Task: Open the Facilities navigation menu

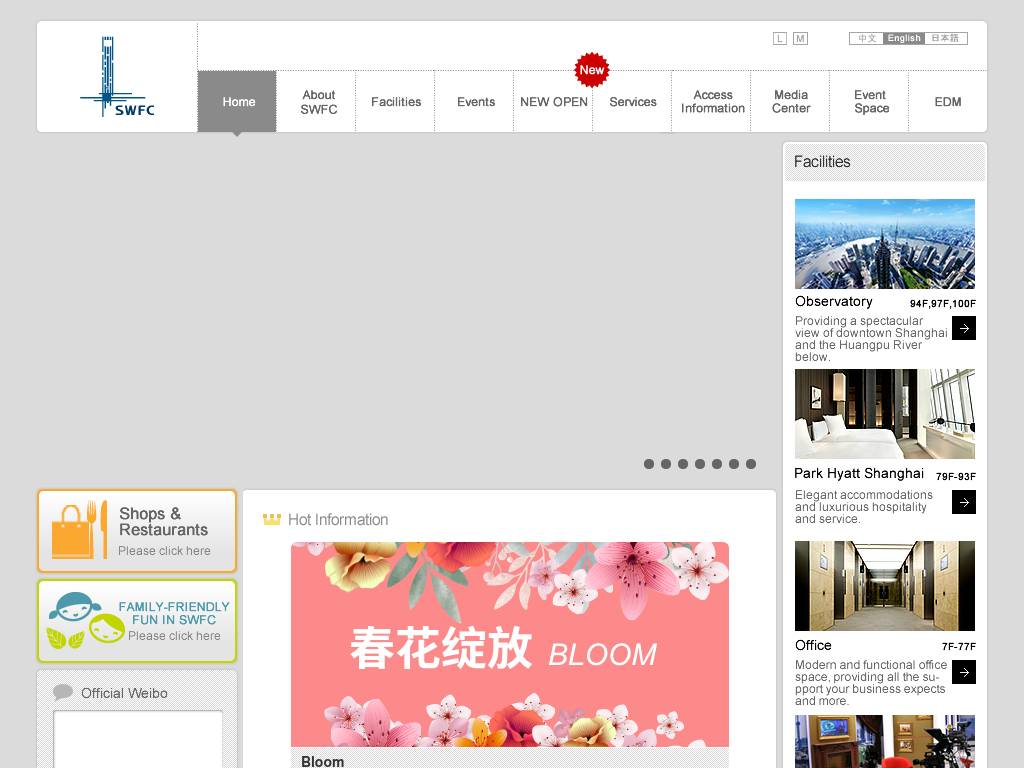Action: click(396, 102)
